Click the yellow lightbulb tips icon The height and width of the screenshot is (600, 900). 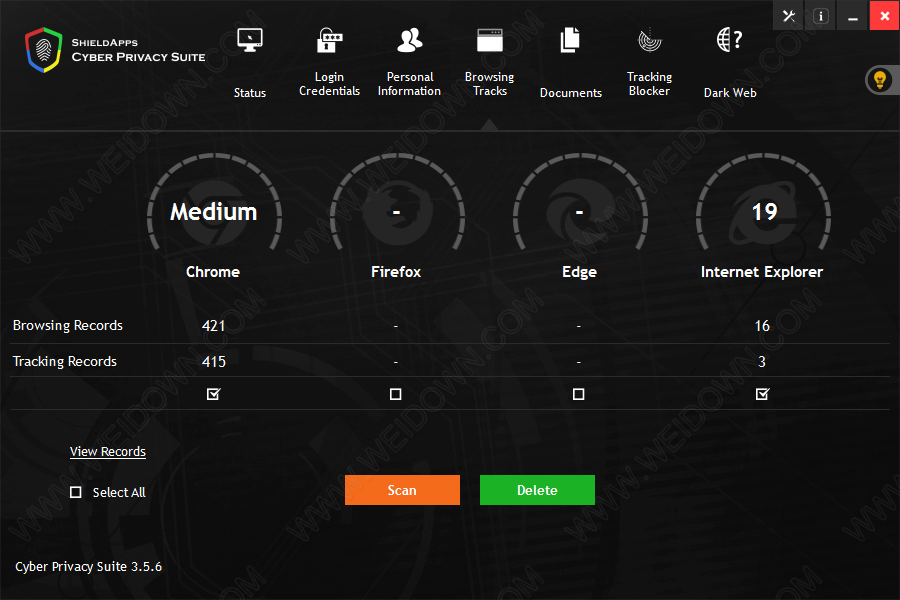[880, 80]
